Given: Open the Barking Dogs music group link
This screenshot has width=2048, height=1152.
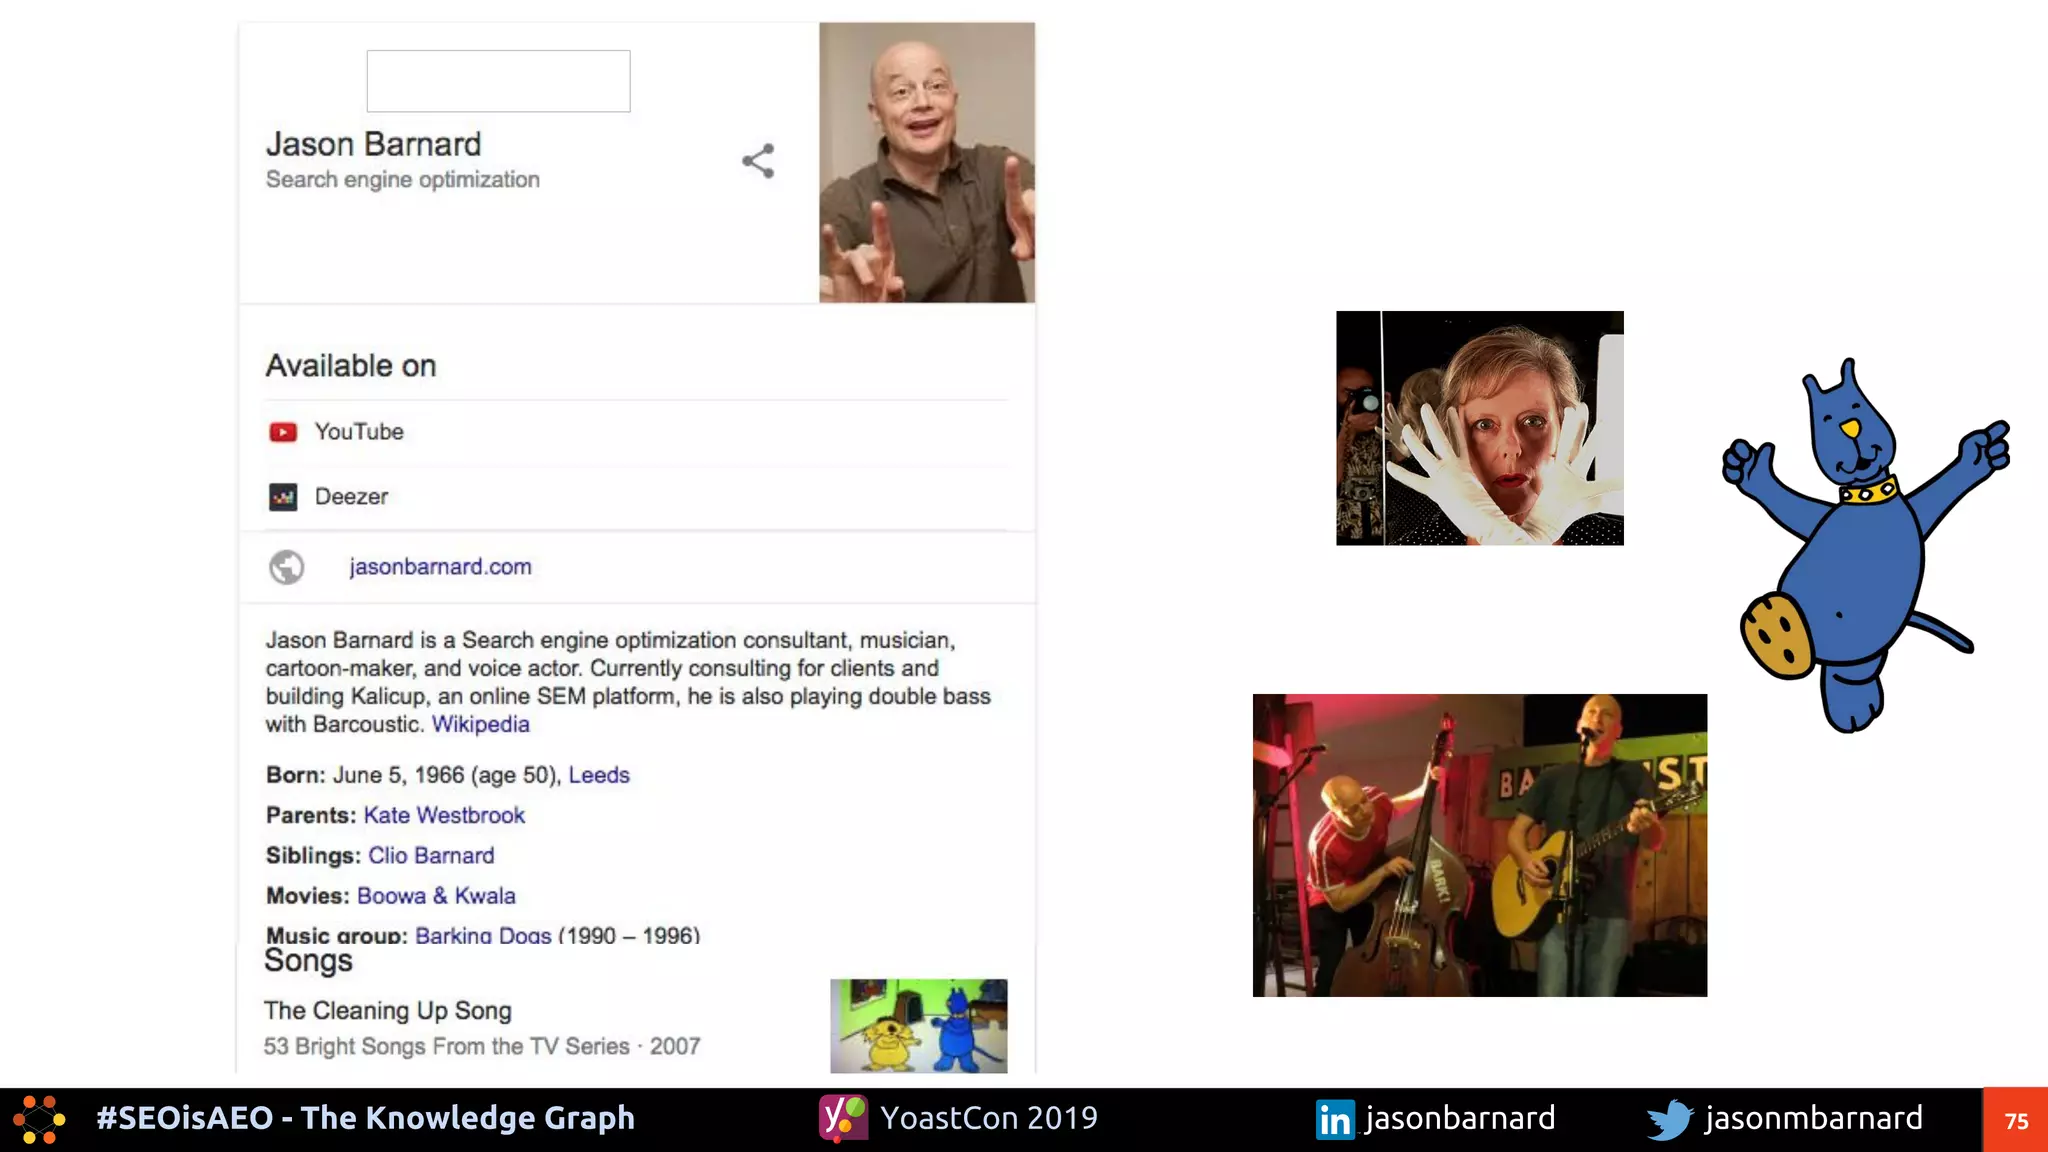Looking at the screenshot, I should tap(483, 936).
